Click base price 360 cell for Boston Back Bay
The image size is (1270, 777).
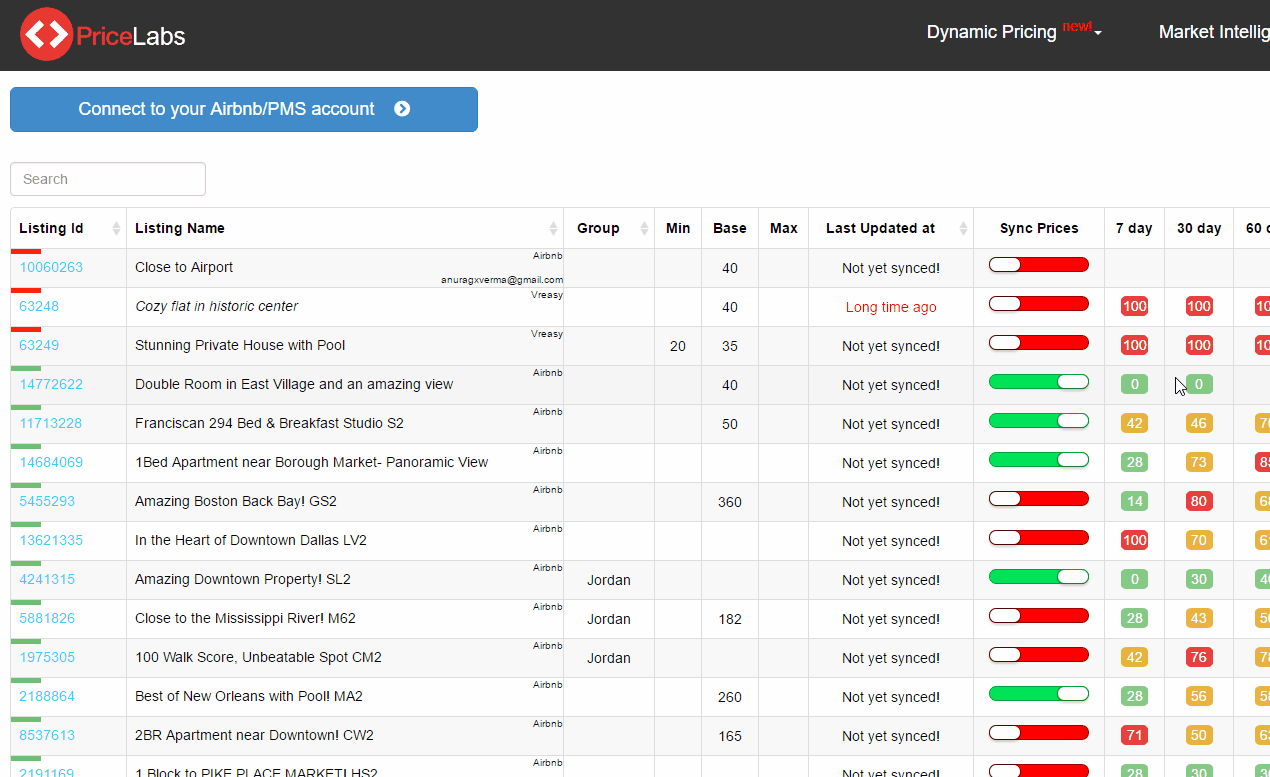pos(730,502)
